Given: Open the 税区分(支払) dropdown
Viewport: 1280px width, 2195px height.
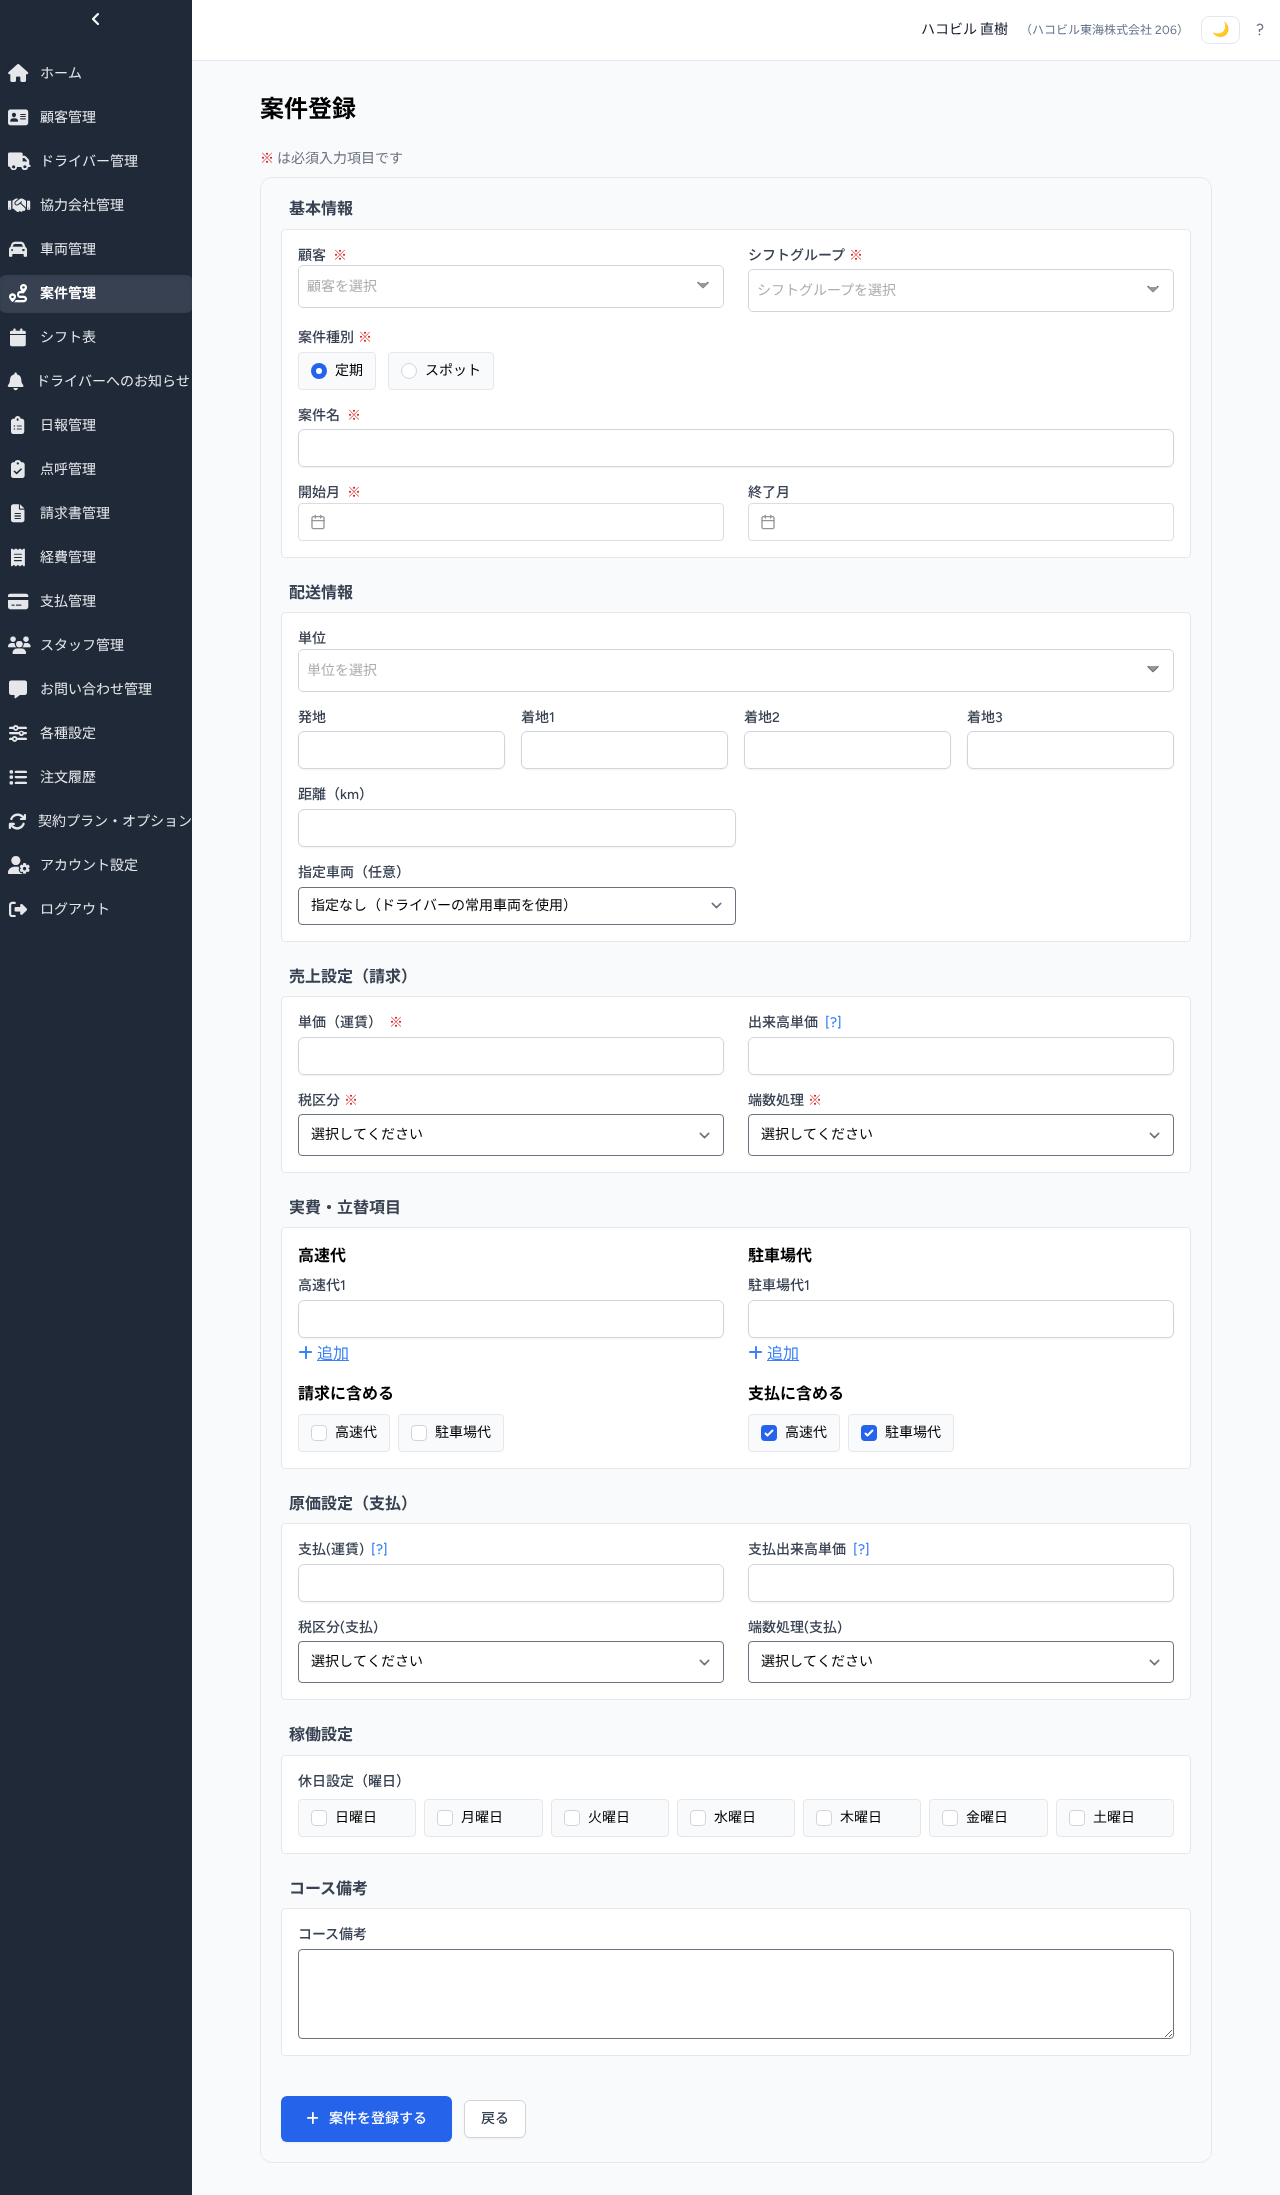Looking at the screenshot, I should (x=511, y=1662).
